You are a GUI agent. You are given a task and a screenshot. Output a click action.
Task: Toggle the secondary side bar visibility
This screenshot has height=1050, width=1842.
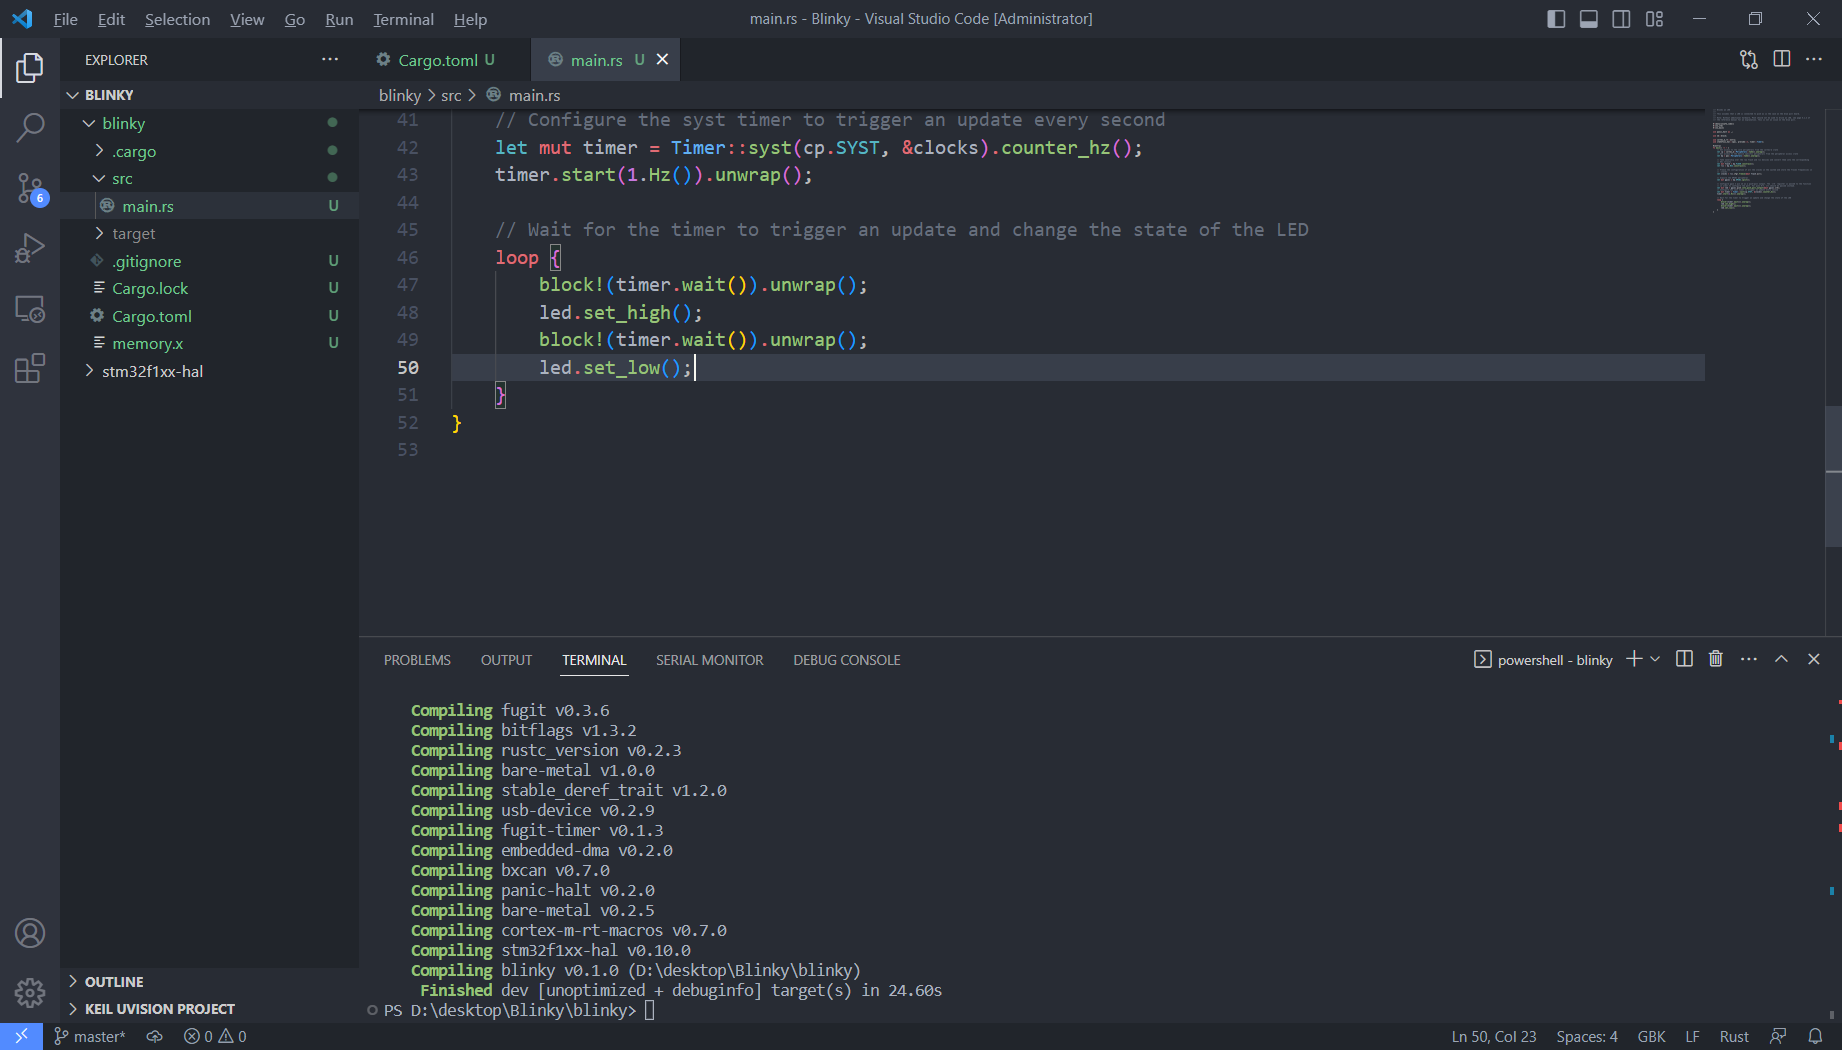click(x=1621, y=18)
